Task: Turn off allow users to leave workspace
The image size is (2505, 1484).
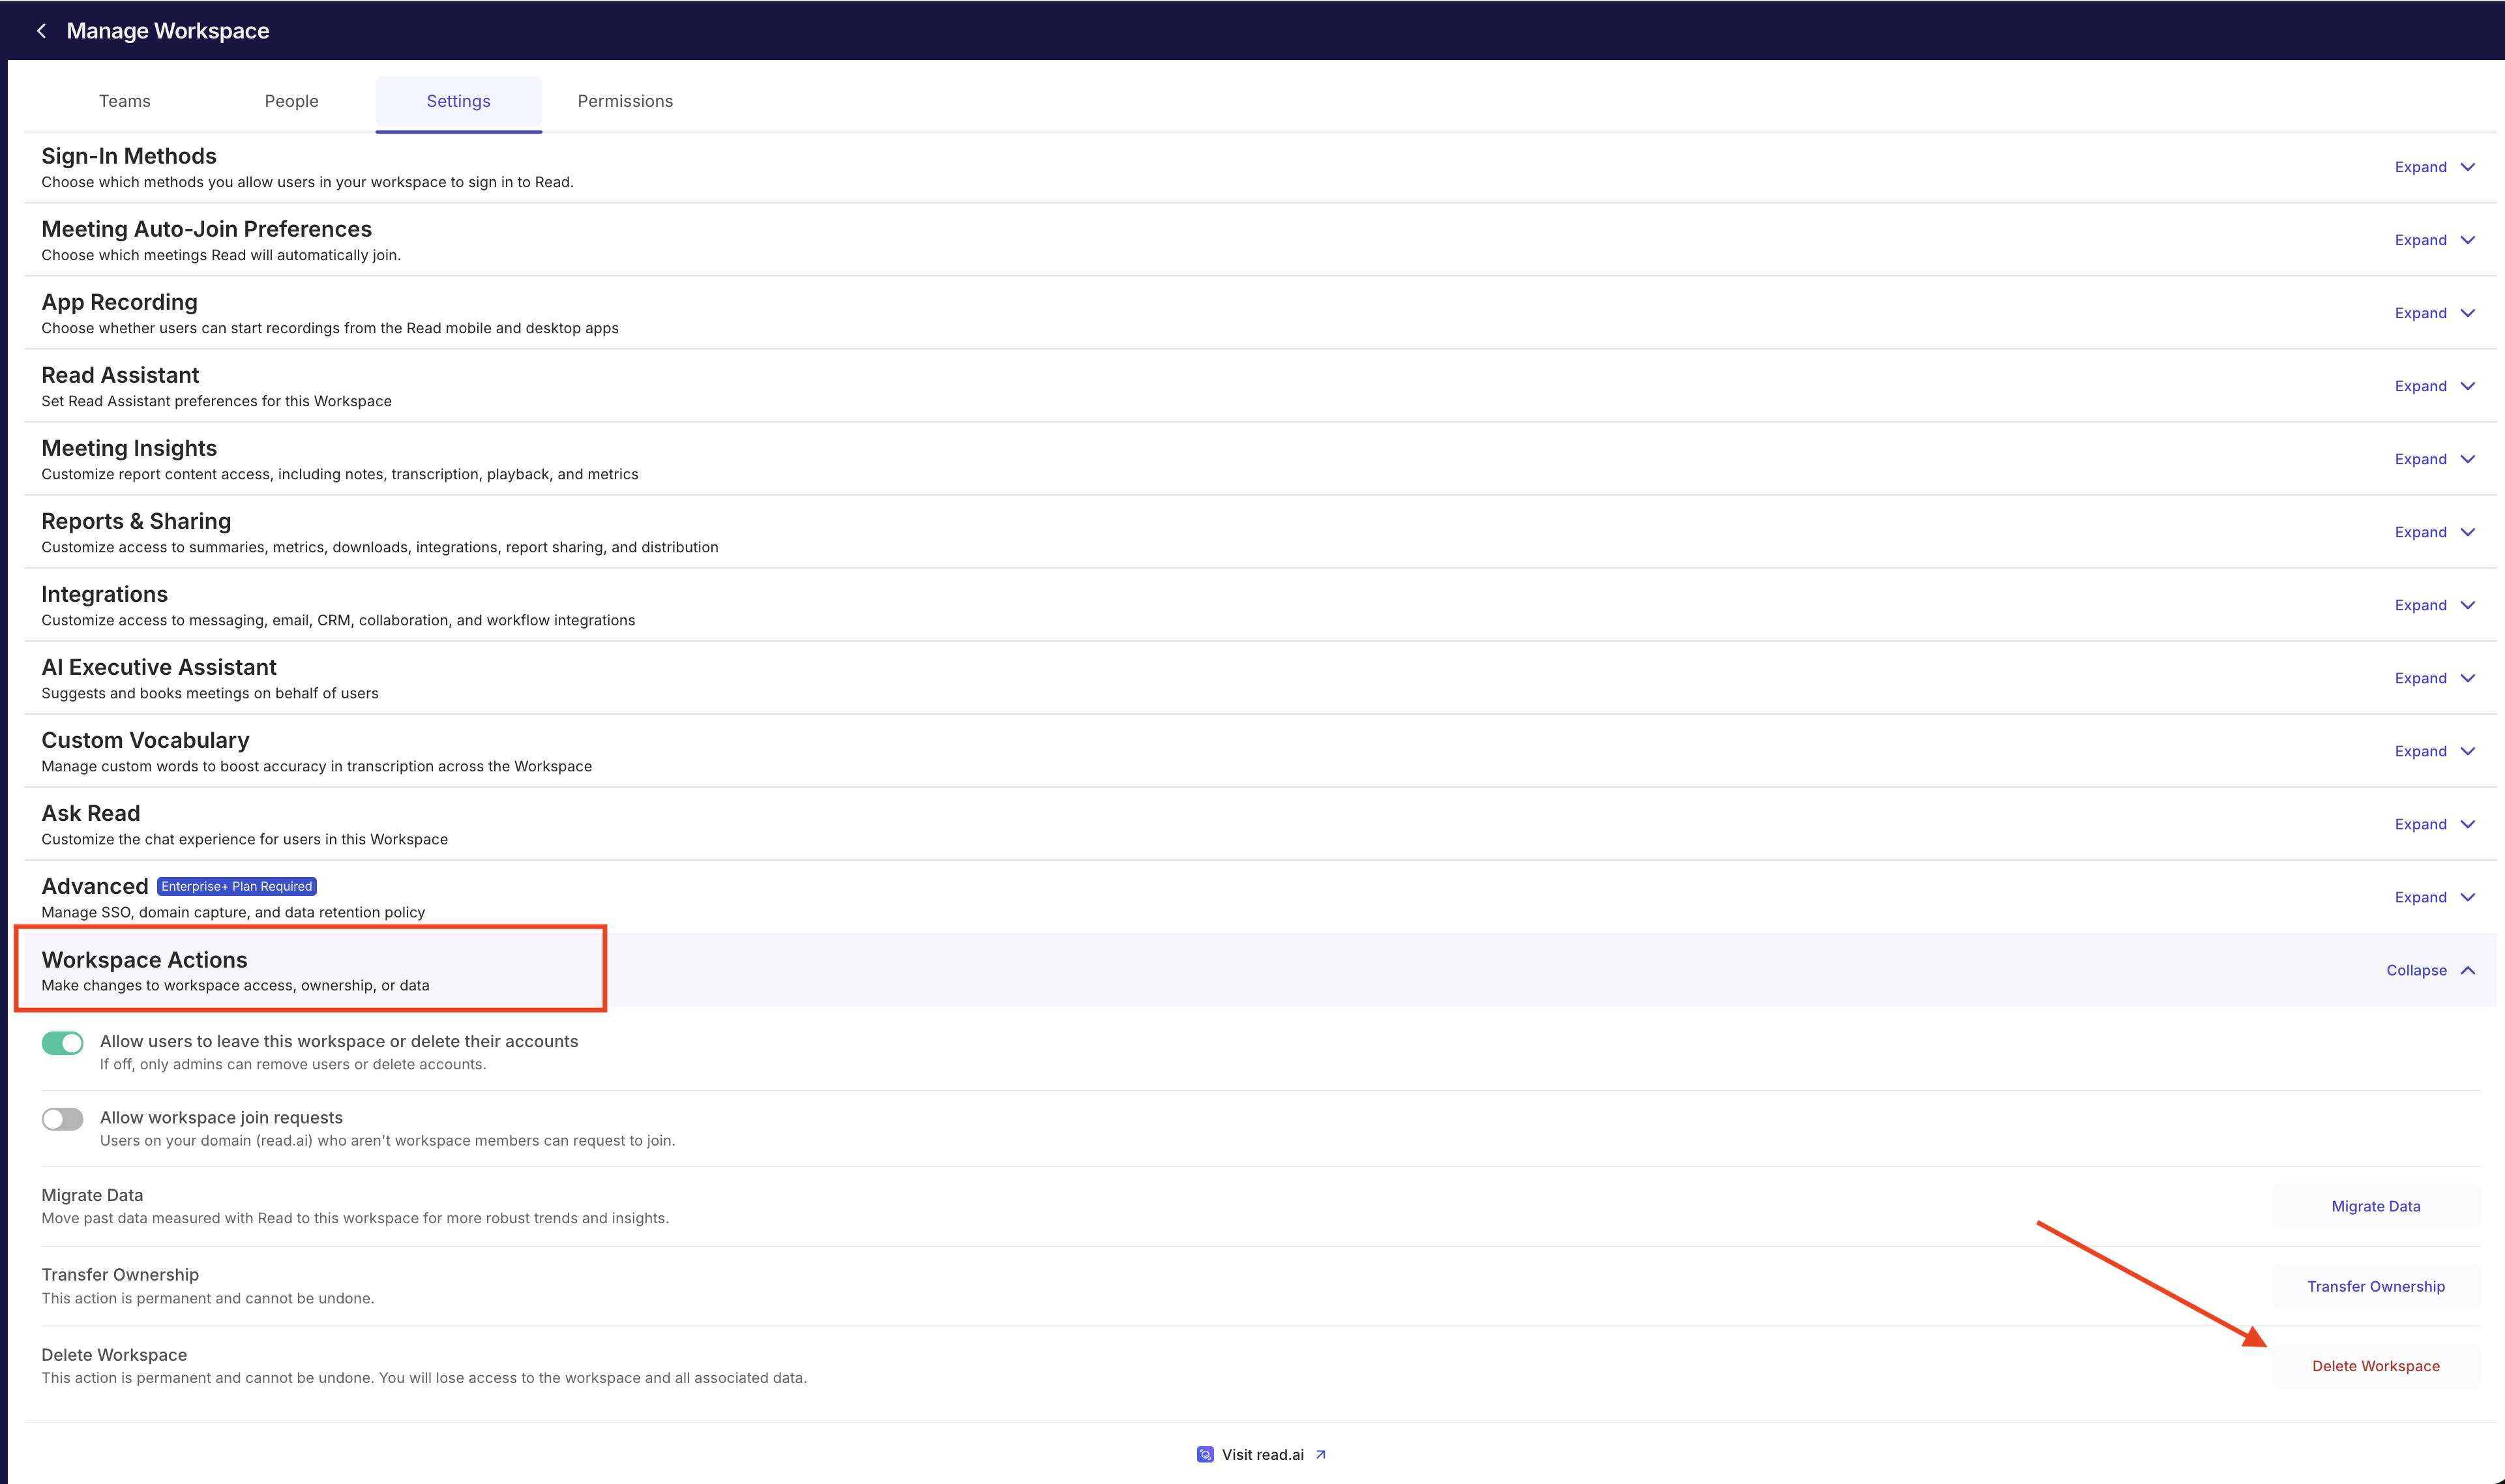Action: point(62,1043)
